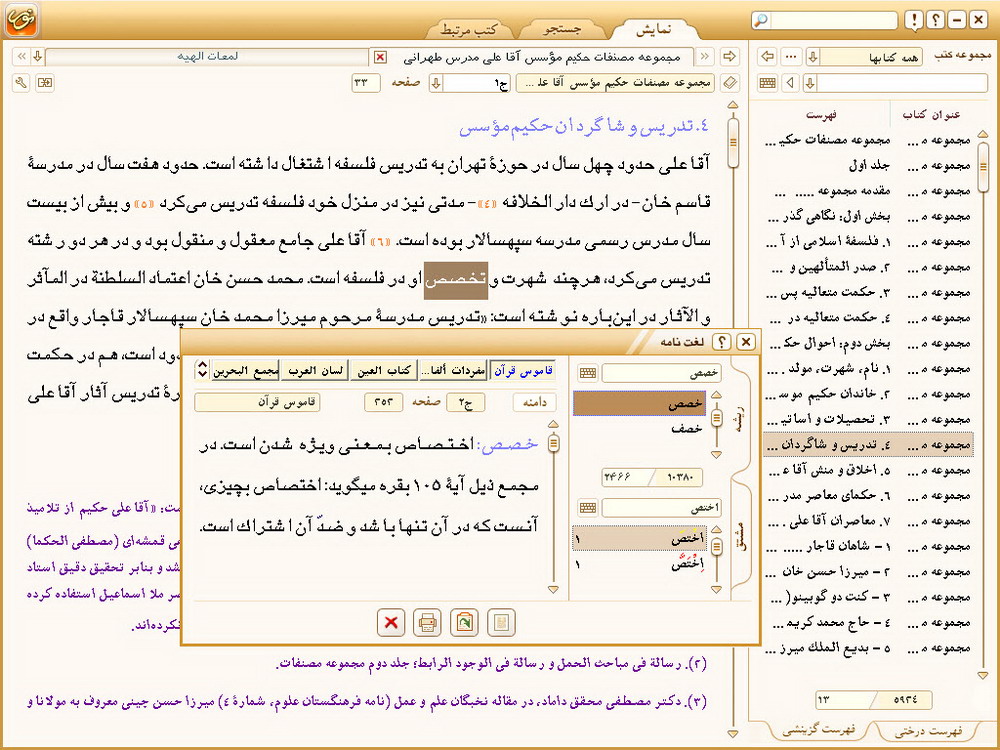Viewport: 1000px width, 750px height.
Task: Open the volume ج1 dropdown arrow
Action: pos(436,83)
